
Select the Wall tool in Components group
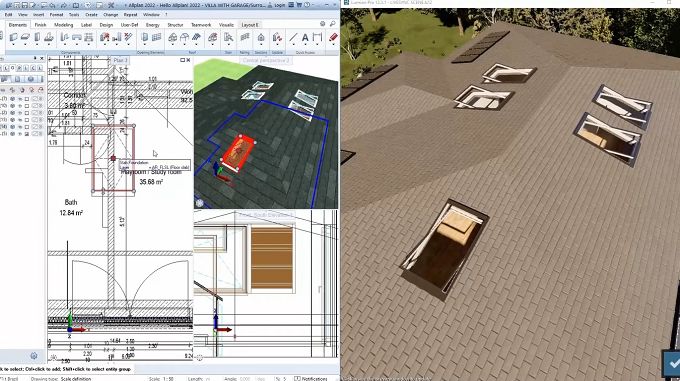pyautogui.click(x=13, y=38)
